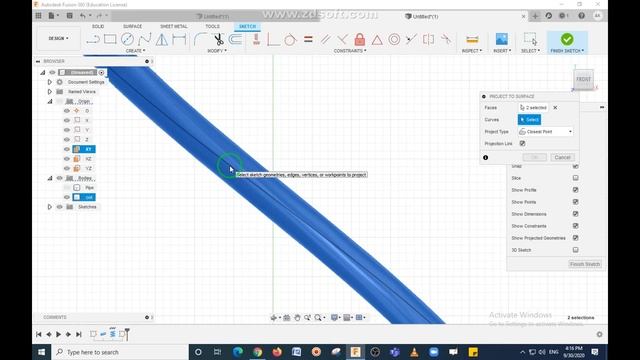Viewport: 640px width, 360px height.
Task: Click the Insert image icon
Action: [502, 39]
